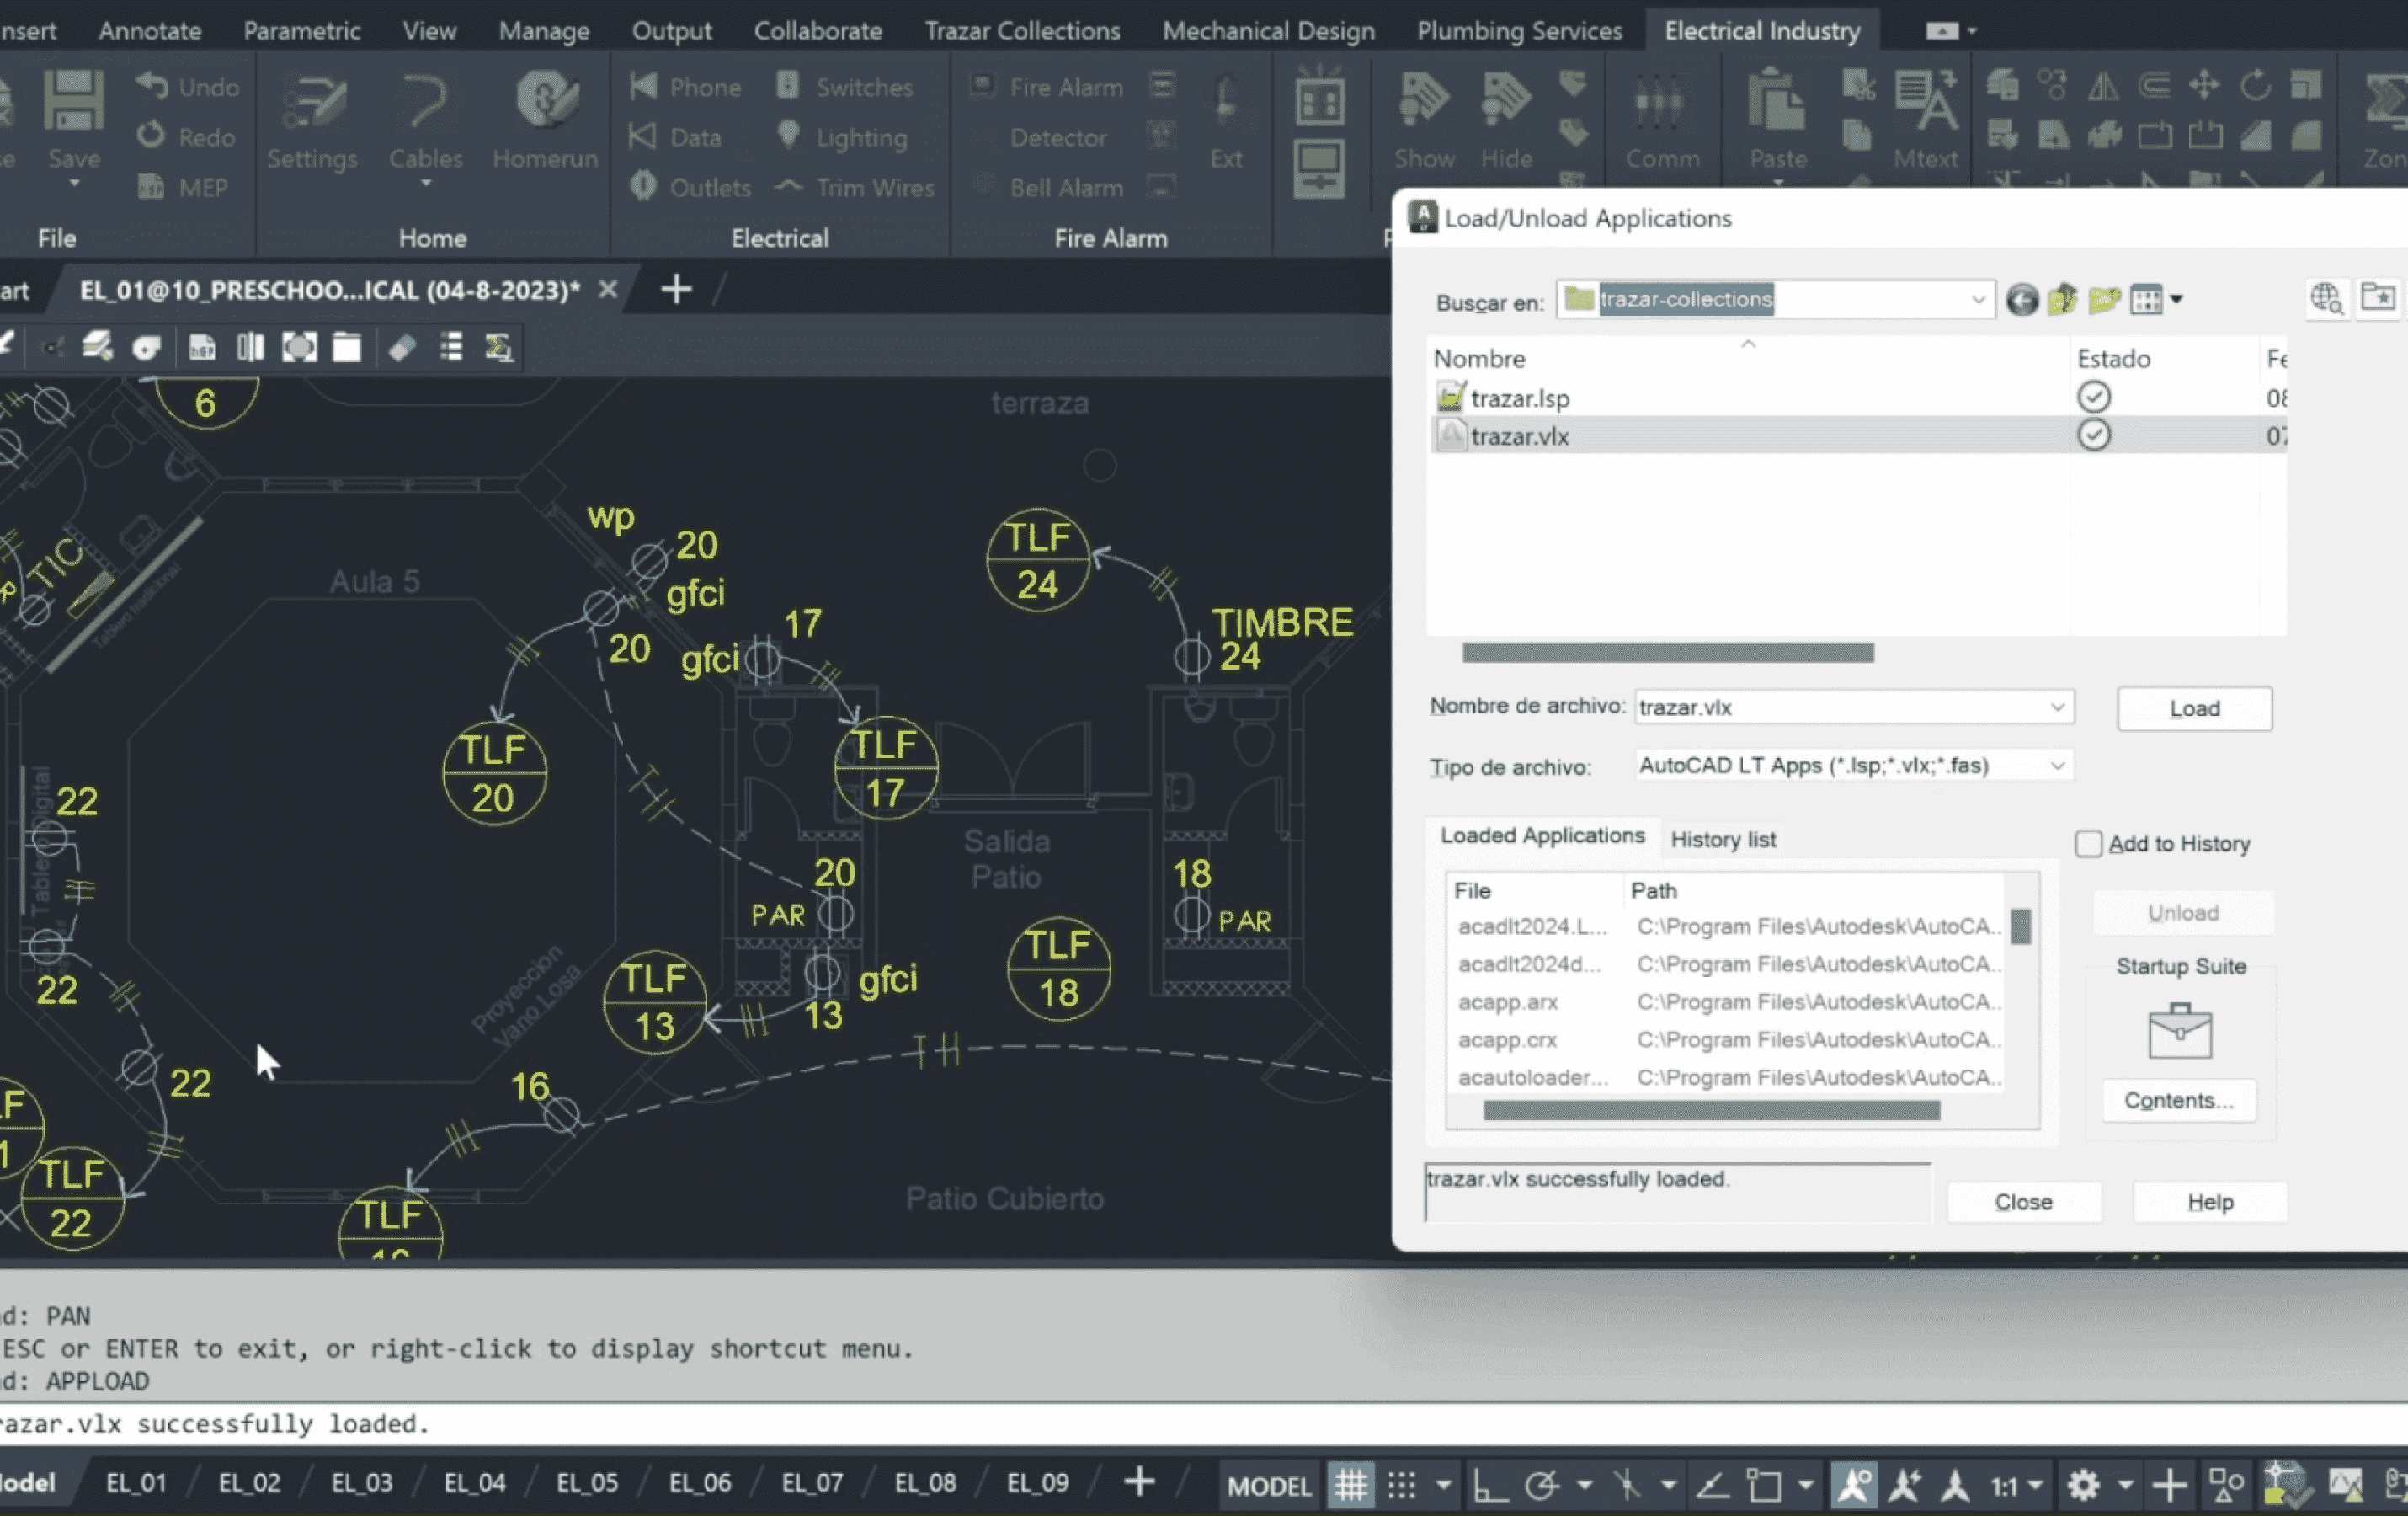Choose the Outlets tool

pyautogui.click(x=690, y=187)
